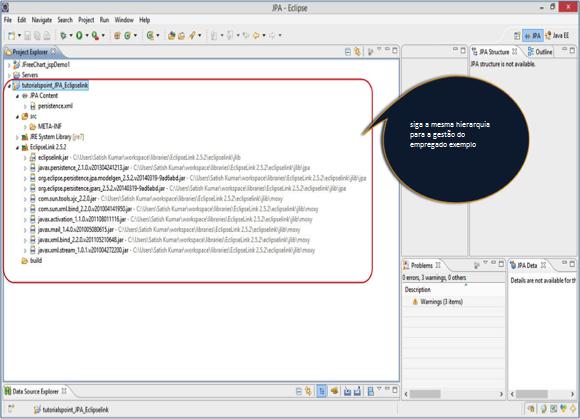
Task: Expand the JRE System Library node
Action: point(17,137)
